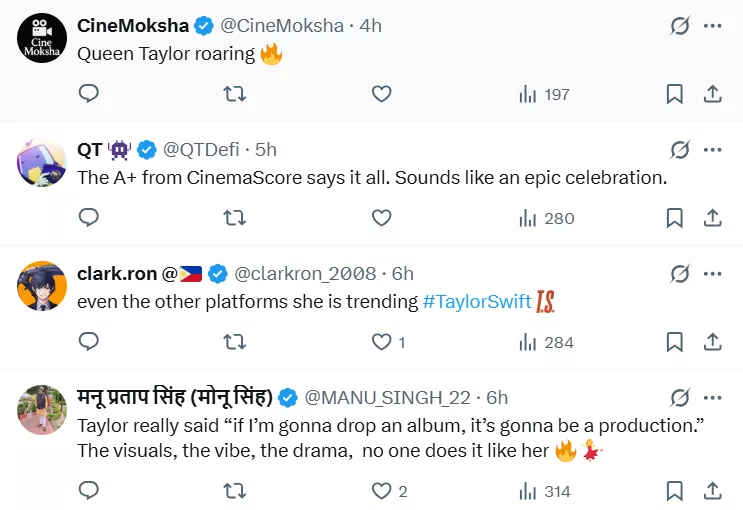Like clark.ron's trending tweet
The image size is (743, 510).
tap(381, 342)
